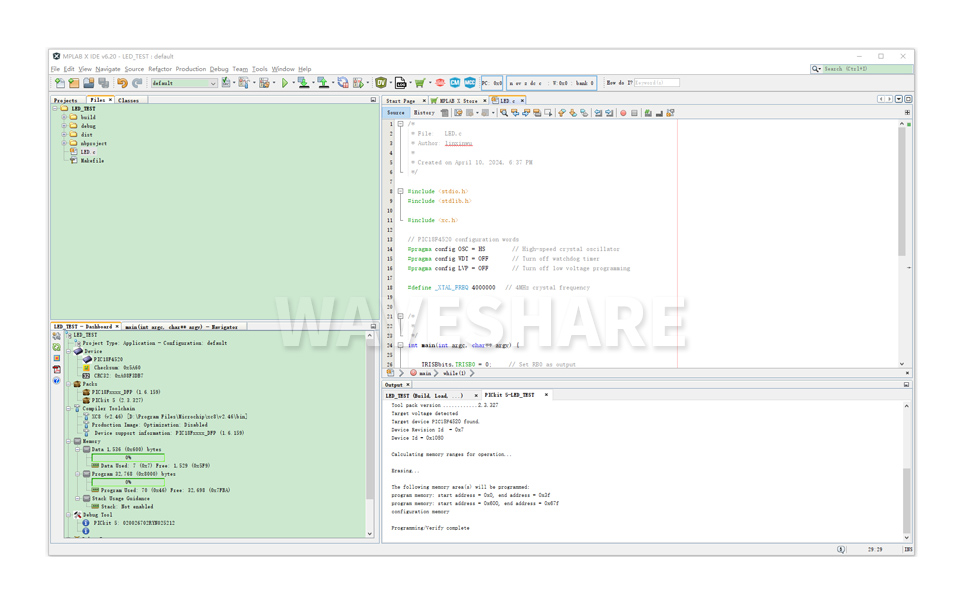This screenshot has height=601, width=960.
Task: Select the Build Project hammer icon
Action: pyautogui.click(x=225, y=83)
